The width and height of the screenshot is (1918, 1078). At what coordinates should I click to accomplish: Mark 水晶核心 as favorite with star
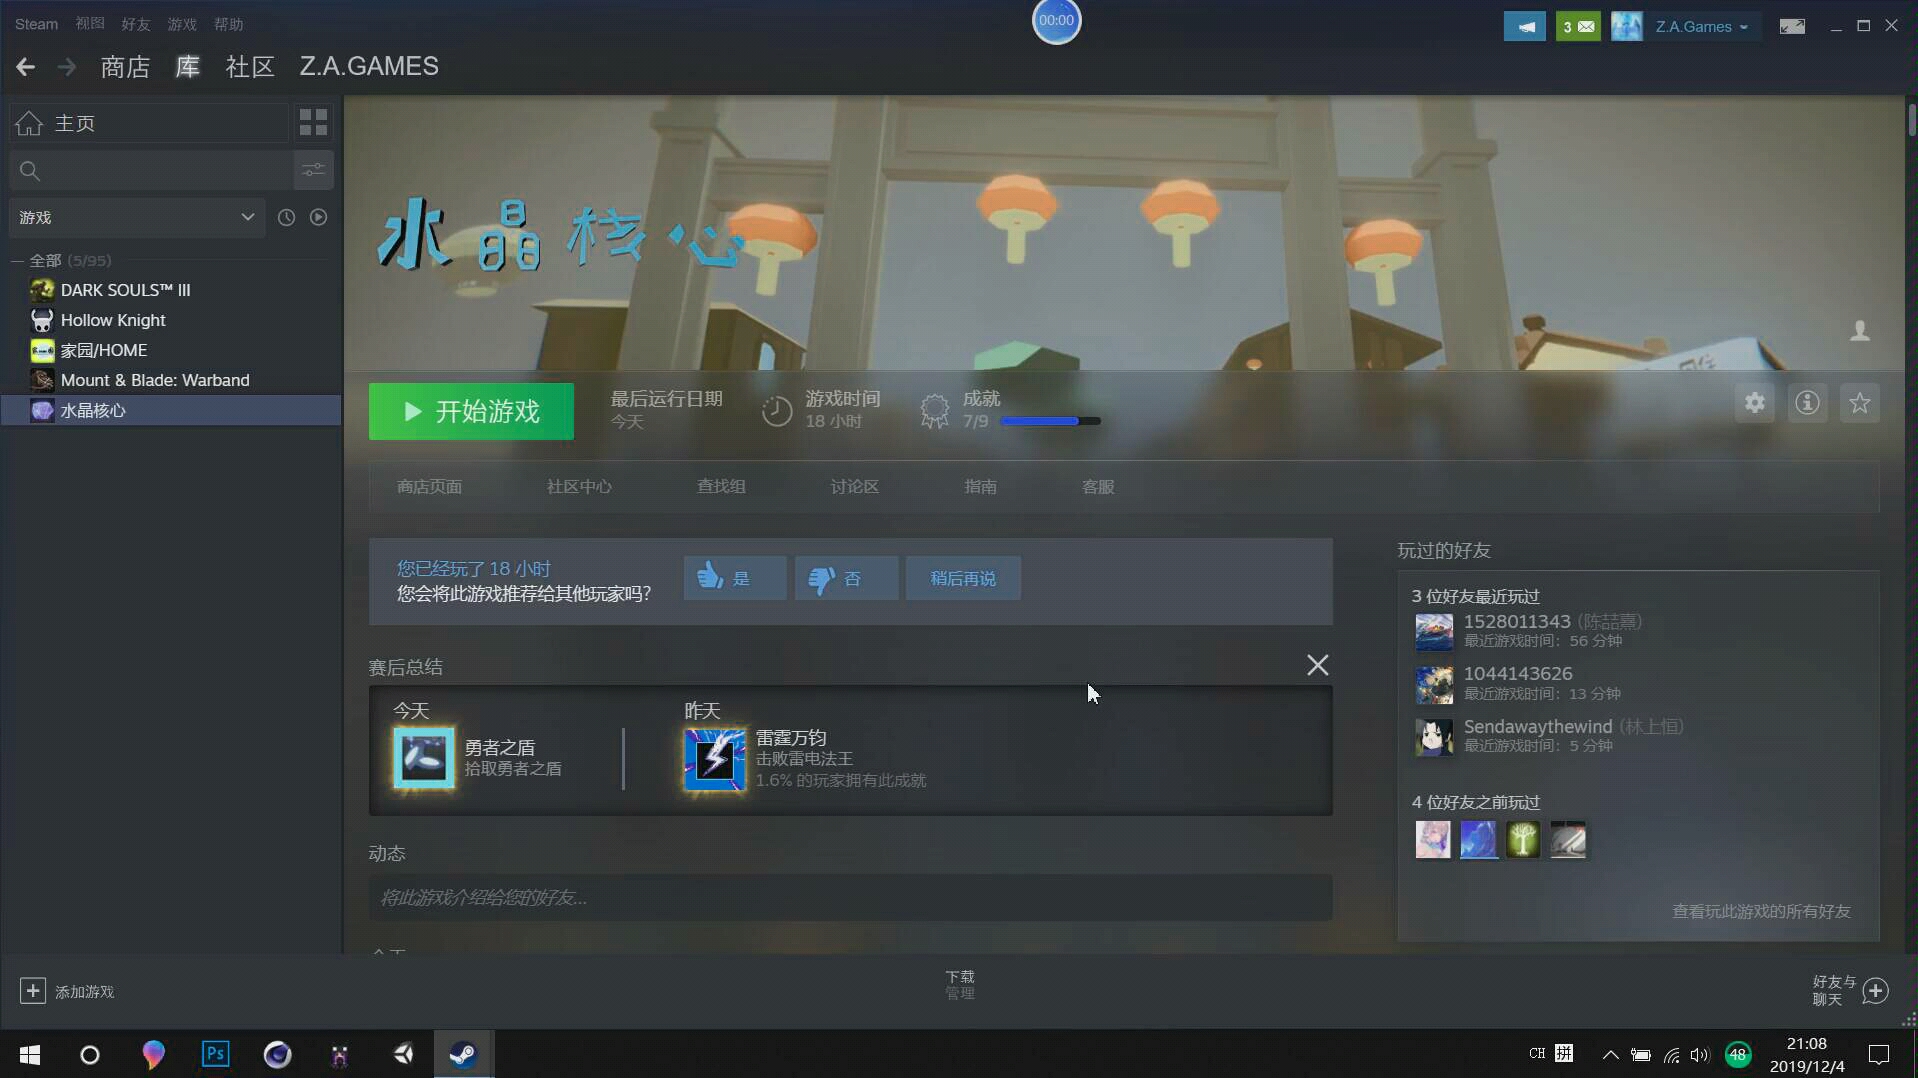pos(1860,402)
